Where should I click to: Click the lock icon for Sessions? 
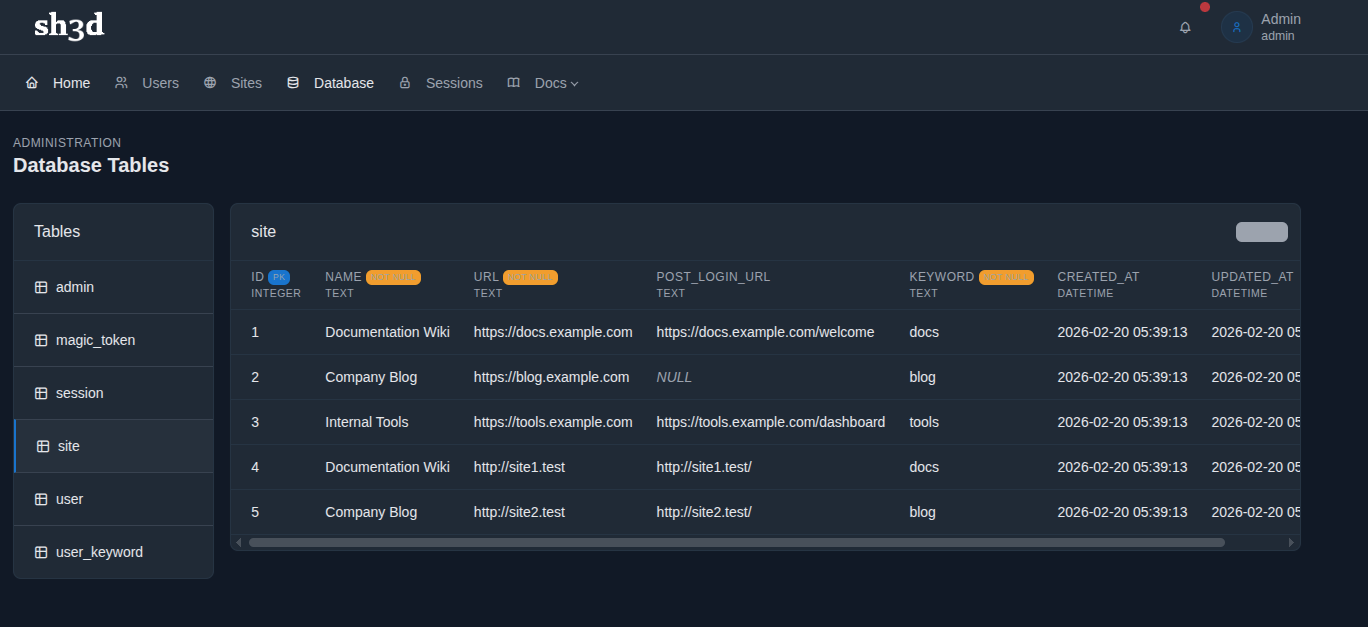click(405, 83)
